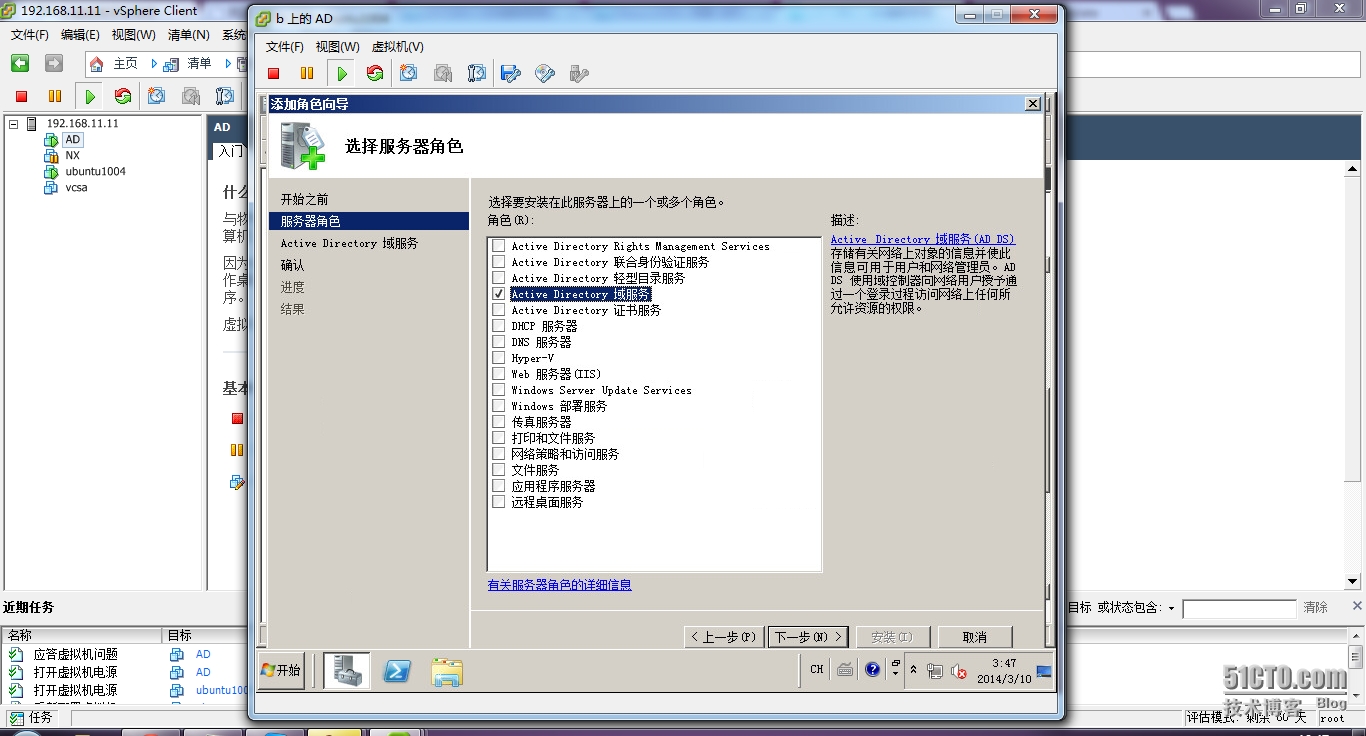Open state filter dropdown beside 或状态包含
This screenshot has width=1366, height=736.
1171,608
